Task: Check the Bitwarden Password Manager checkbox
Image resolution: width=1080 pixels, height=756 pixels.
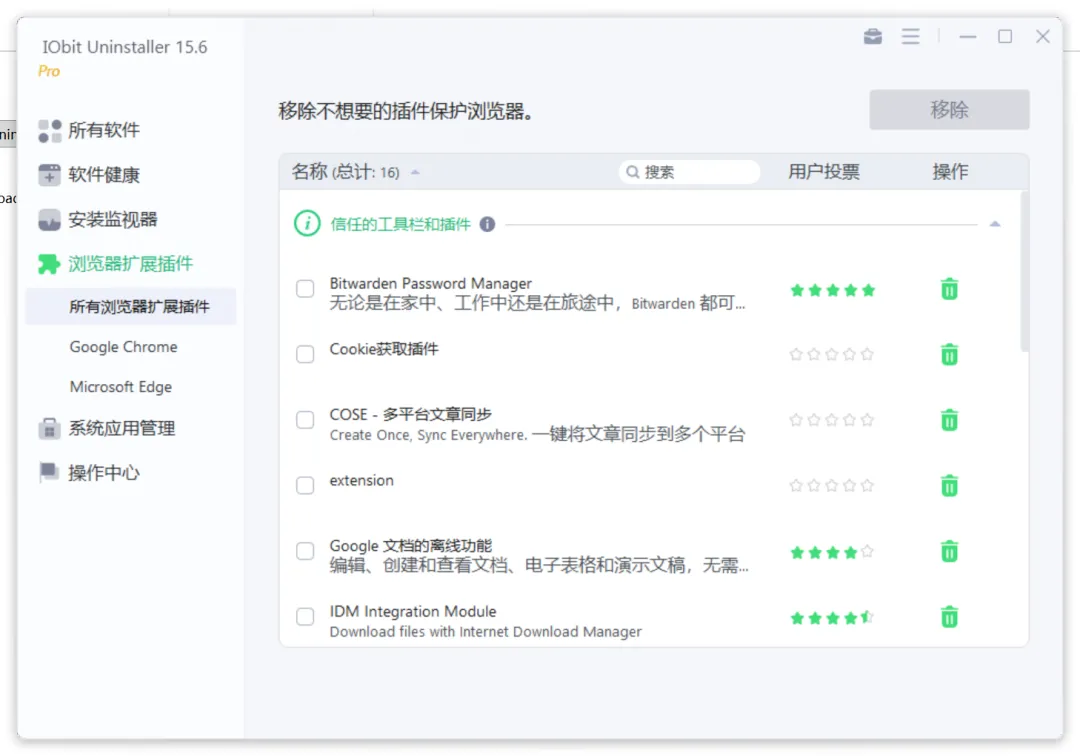Action: (305, 288)
